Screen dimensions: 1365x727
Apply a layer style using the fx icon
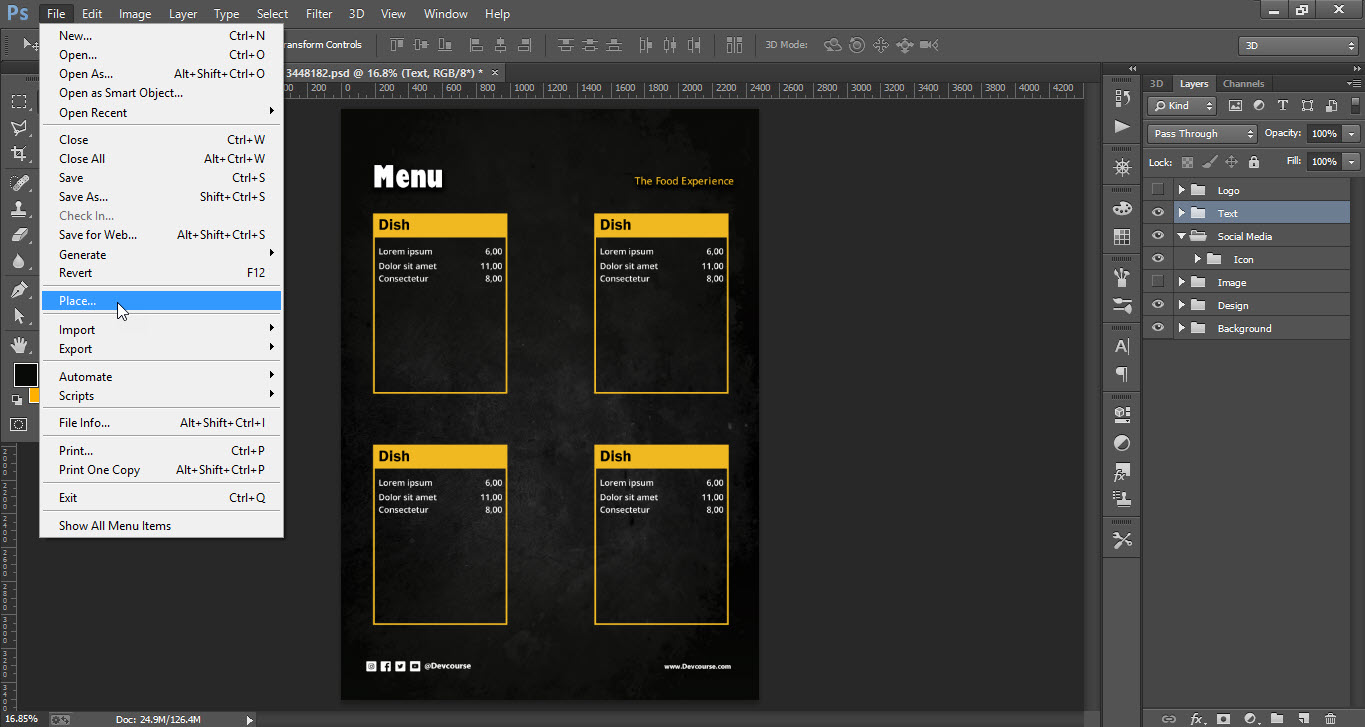pos(1197,718)
